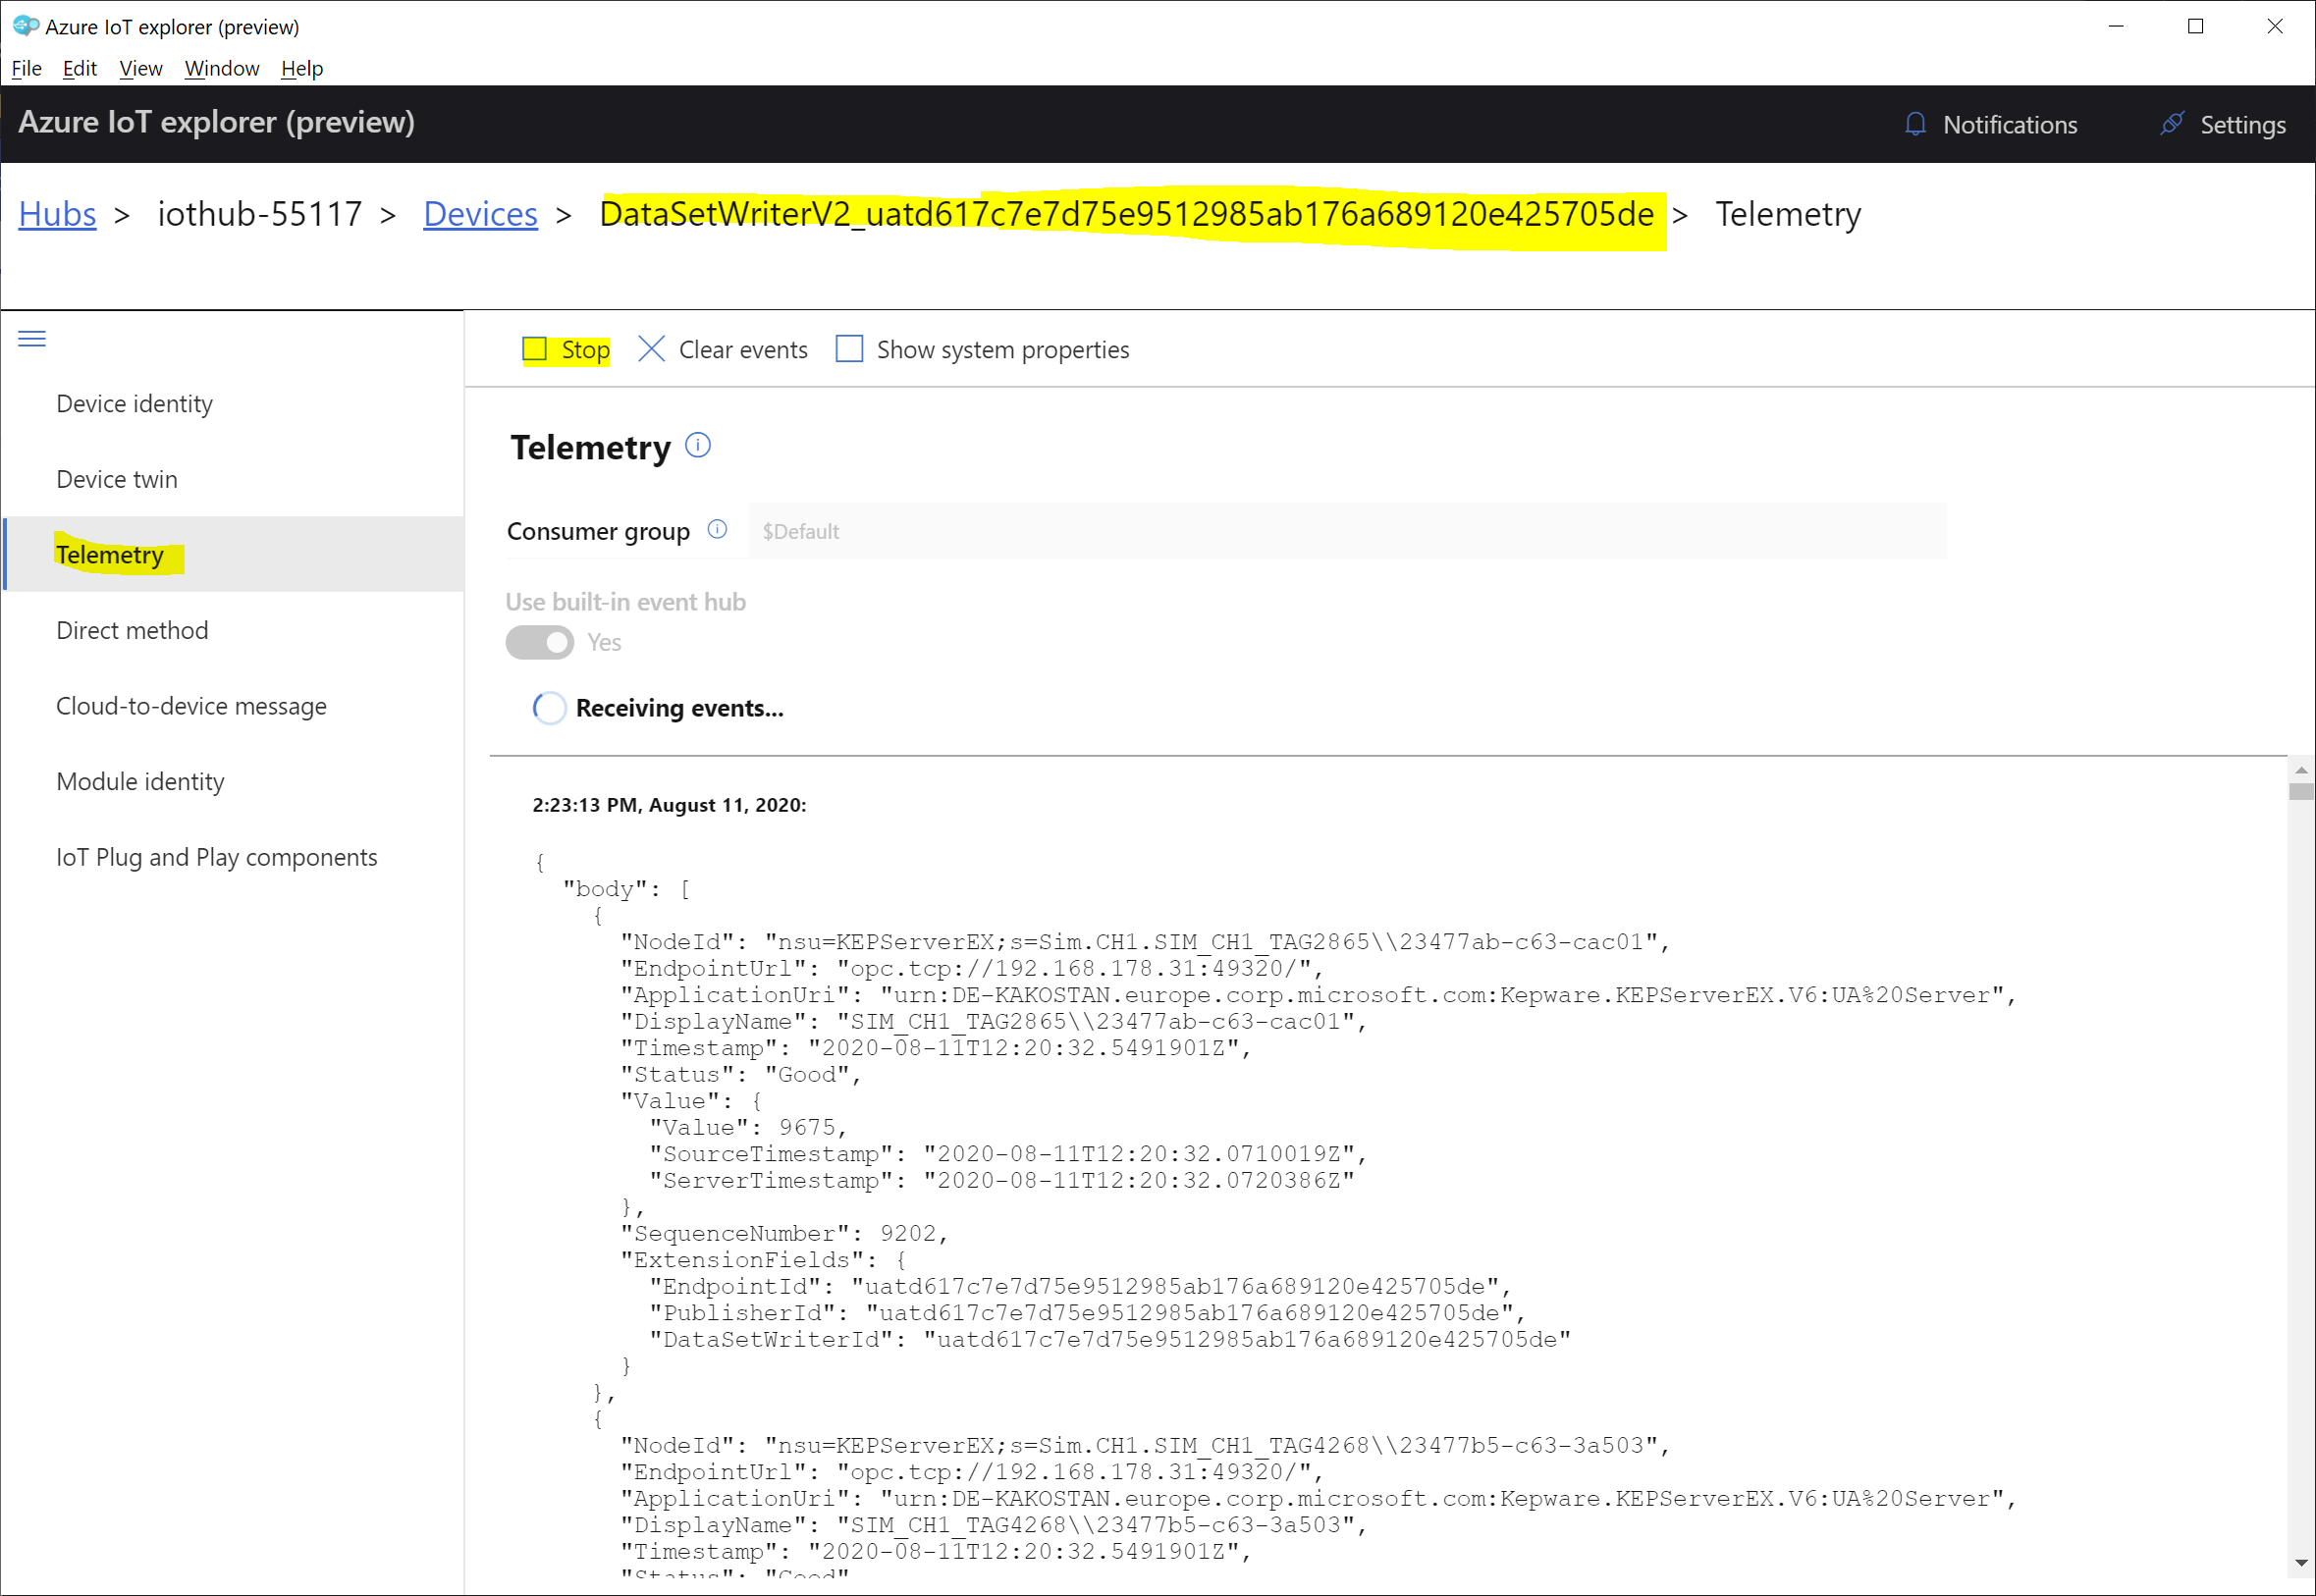Click the Clear events X icon
The image size is (2316, 1596).
click(651, 349)
